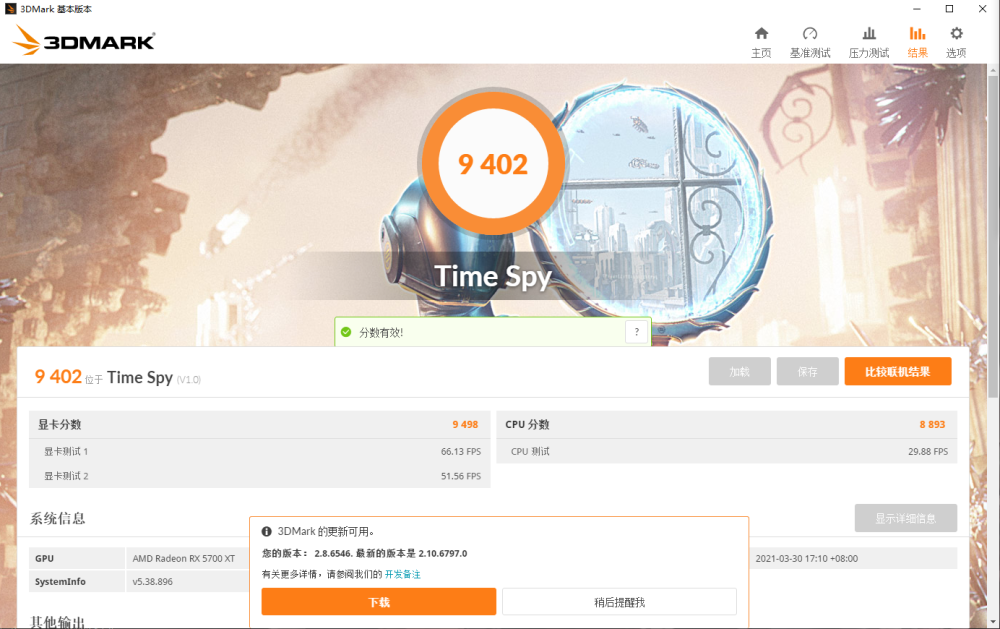This screenshot has height=629, width=1000.
Task: Click the 显示详细信息 show details button
Action: [906, 518]
